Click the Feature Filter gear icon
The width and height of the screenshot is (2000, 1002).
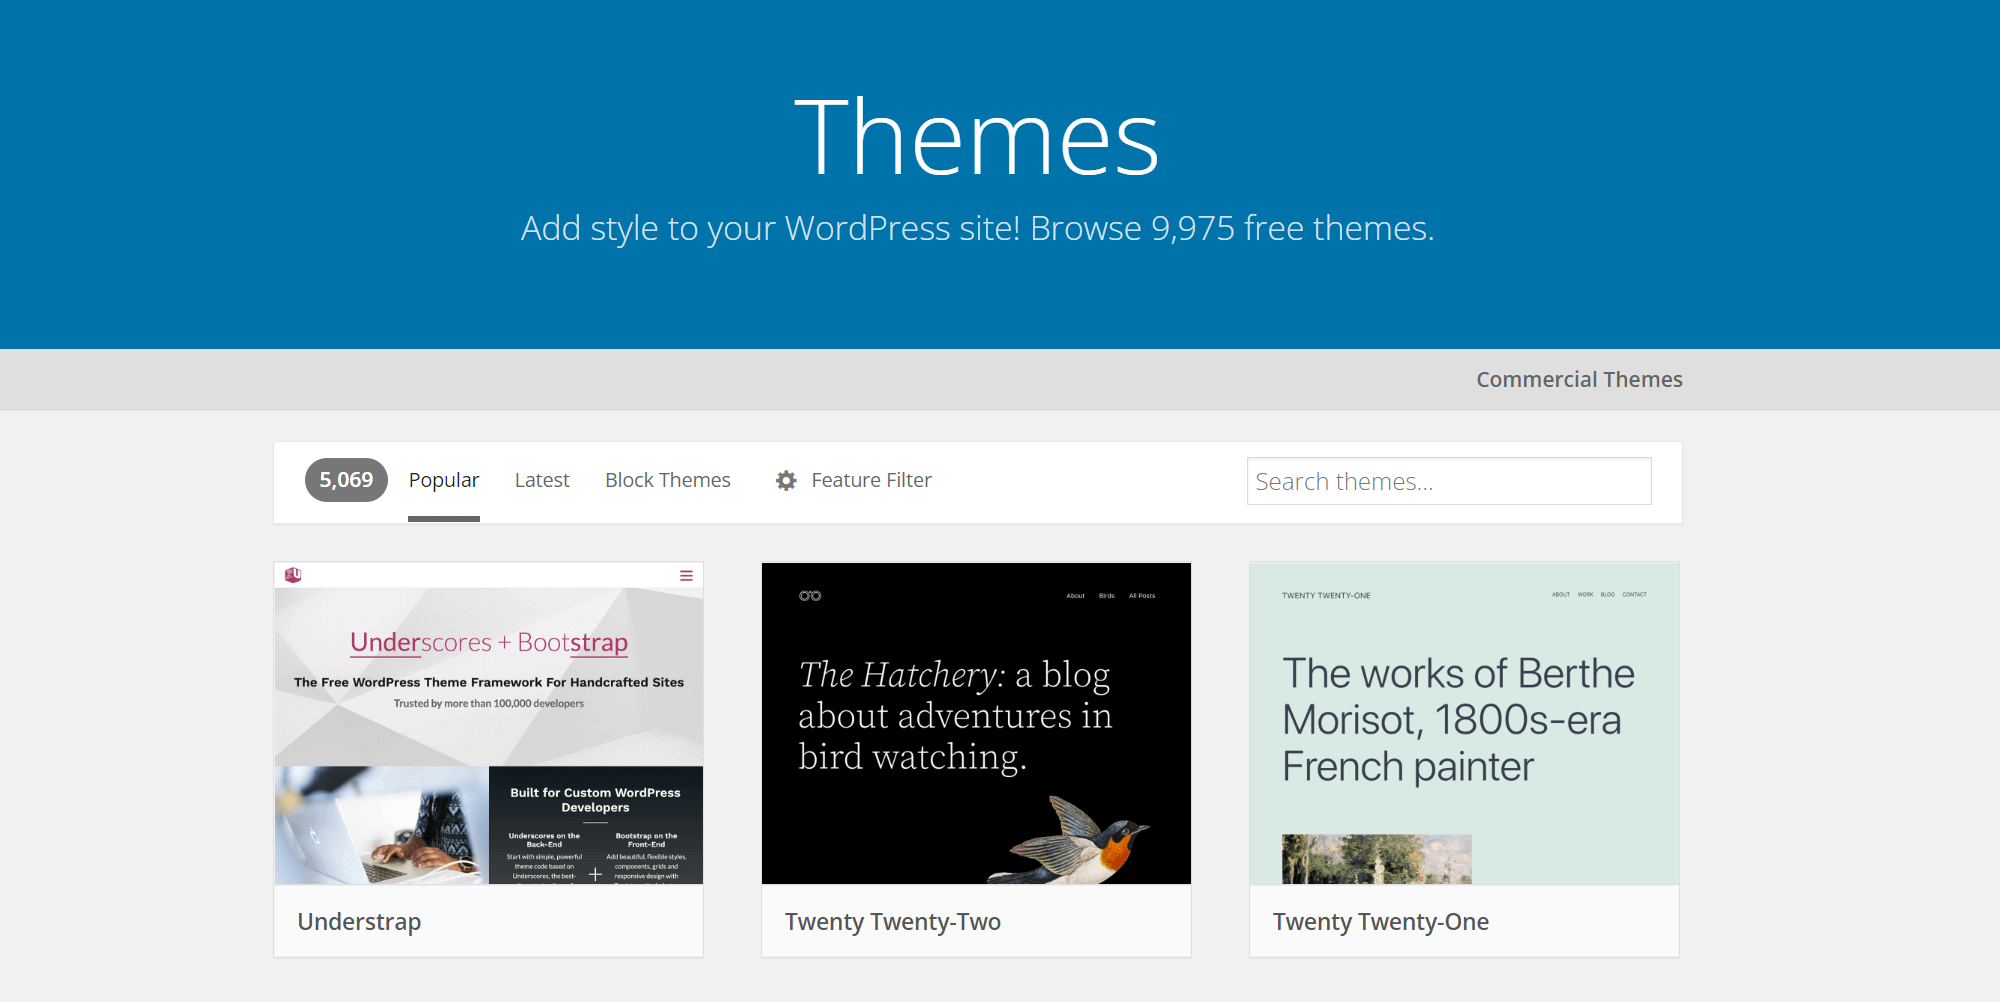786,481
